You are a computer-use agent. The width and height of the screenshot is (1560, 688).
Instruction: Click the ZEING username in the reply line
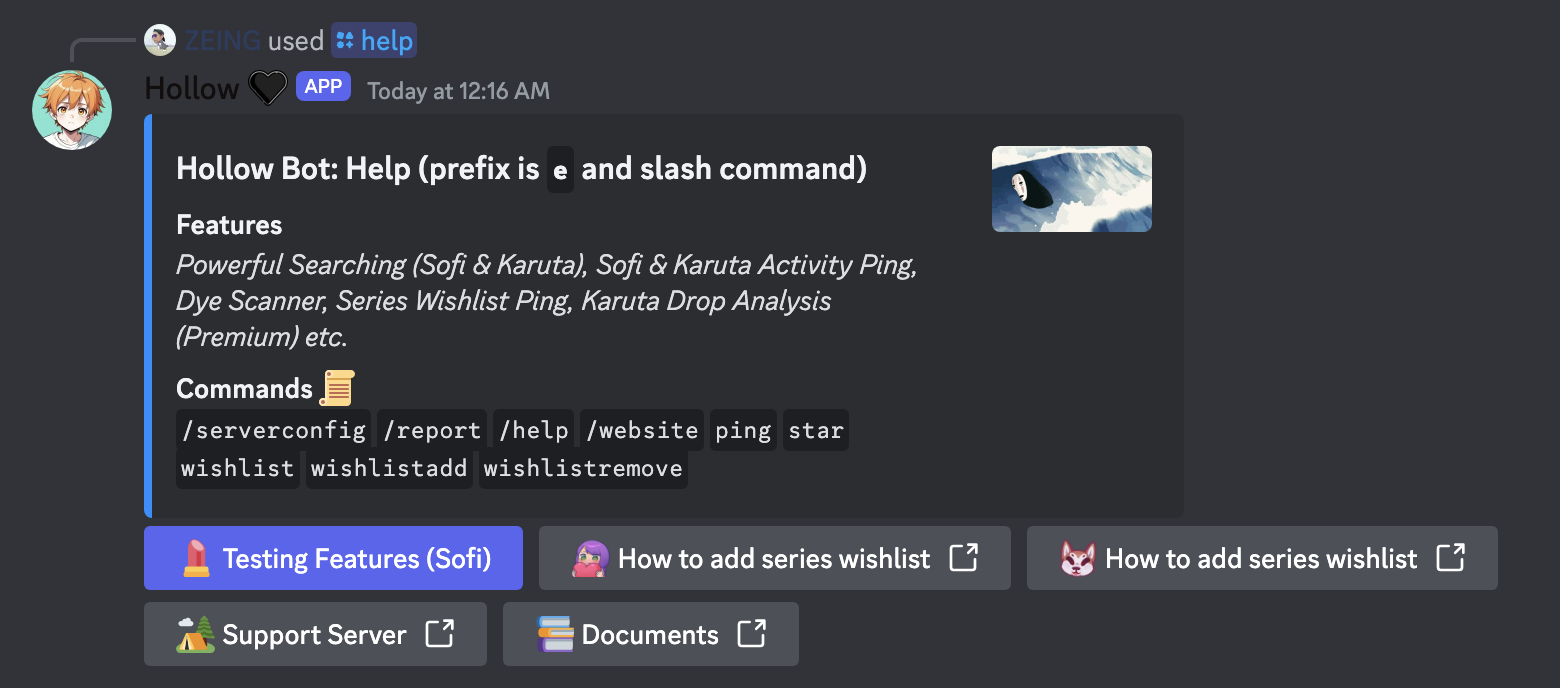[222, 41]
